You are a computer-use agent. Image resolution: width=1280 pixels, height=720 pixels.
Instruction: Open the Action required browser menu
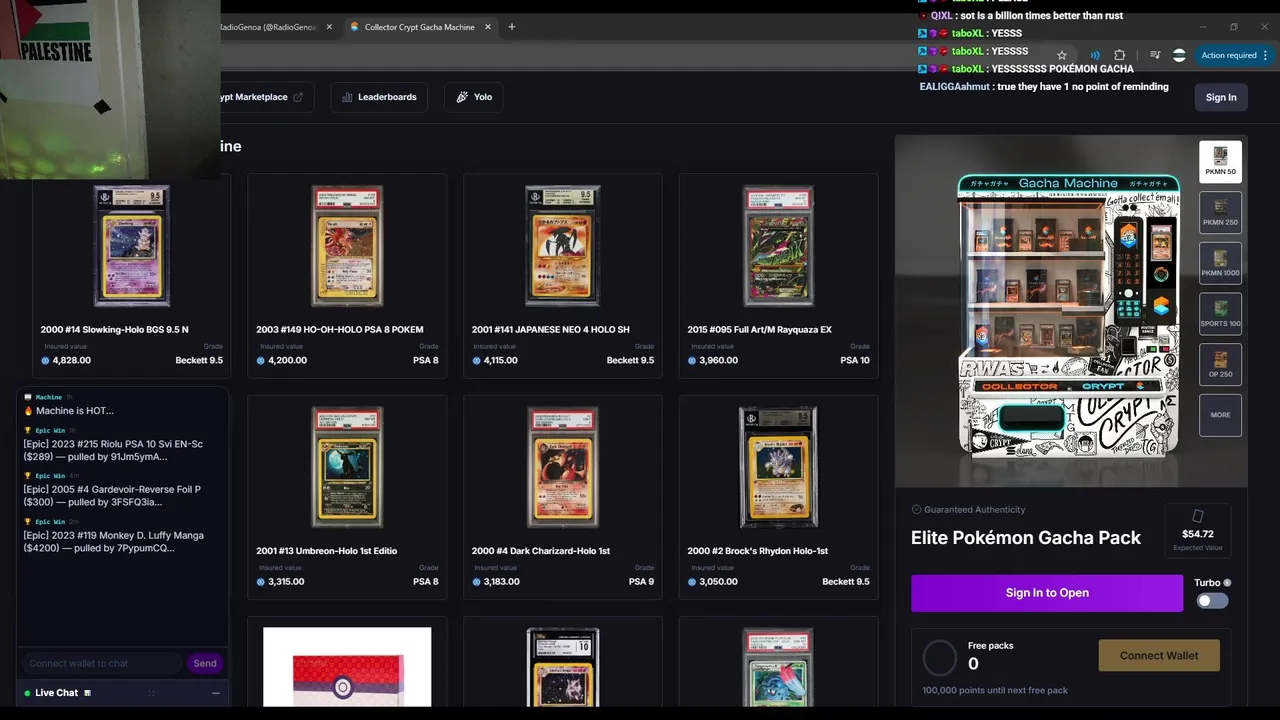point(1235,56)
